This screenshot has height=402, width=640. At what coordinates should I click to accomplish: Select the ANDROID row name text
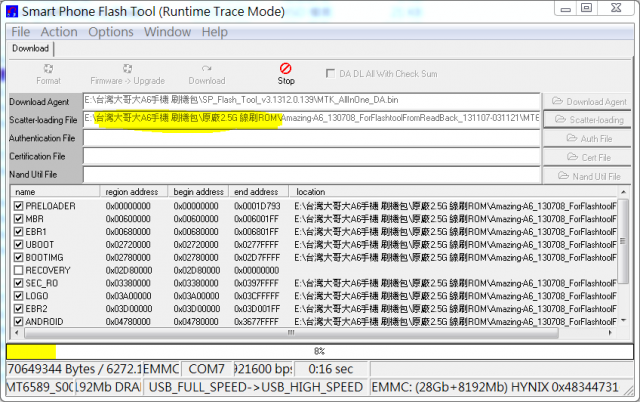(x=44, y=322)
